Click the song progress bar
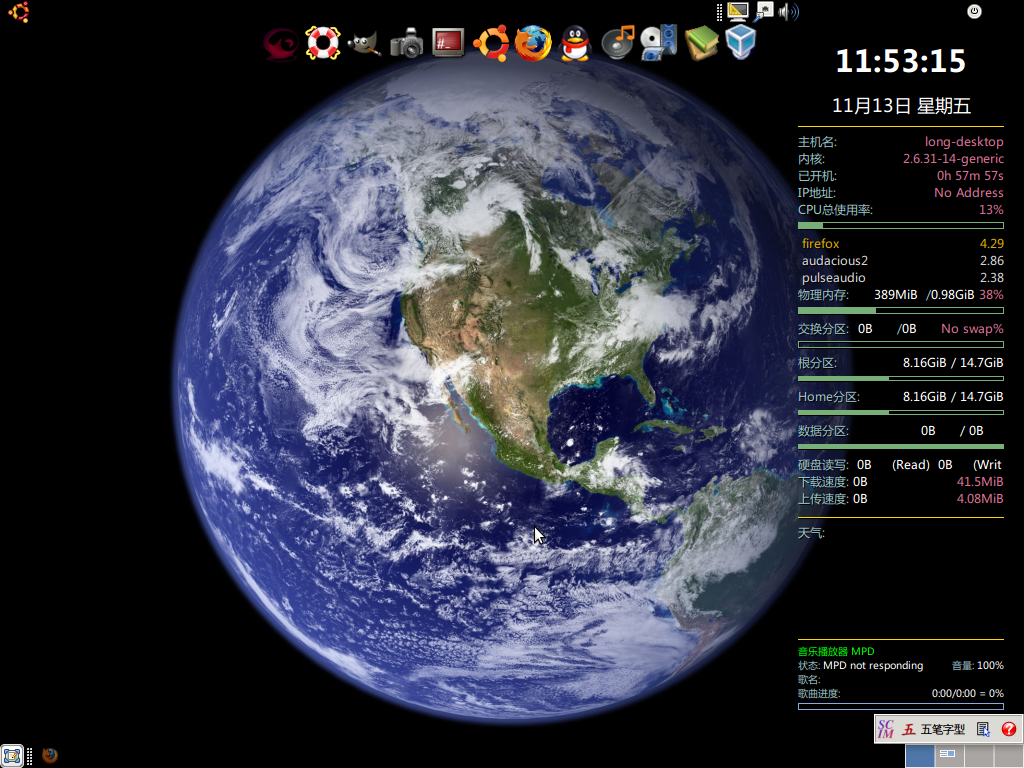The image size is (1024, 768). (x=901, y=707)
